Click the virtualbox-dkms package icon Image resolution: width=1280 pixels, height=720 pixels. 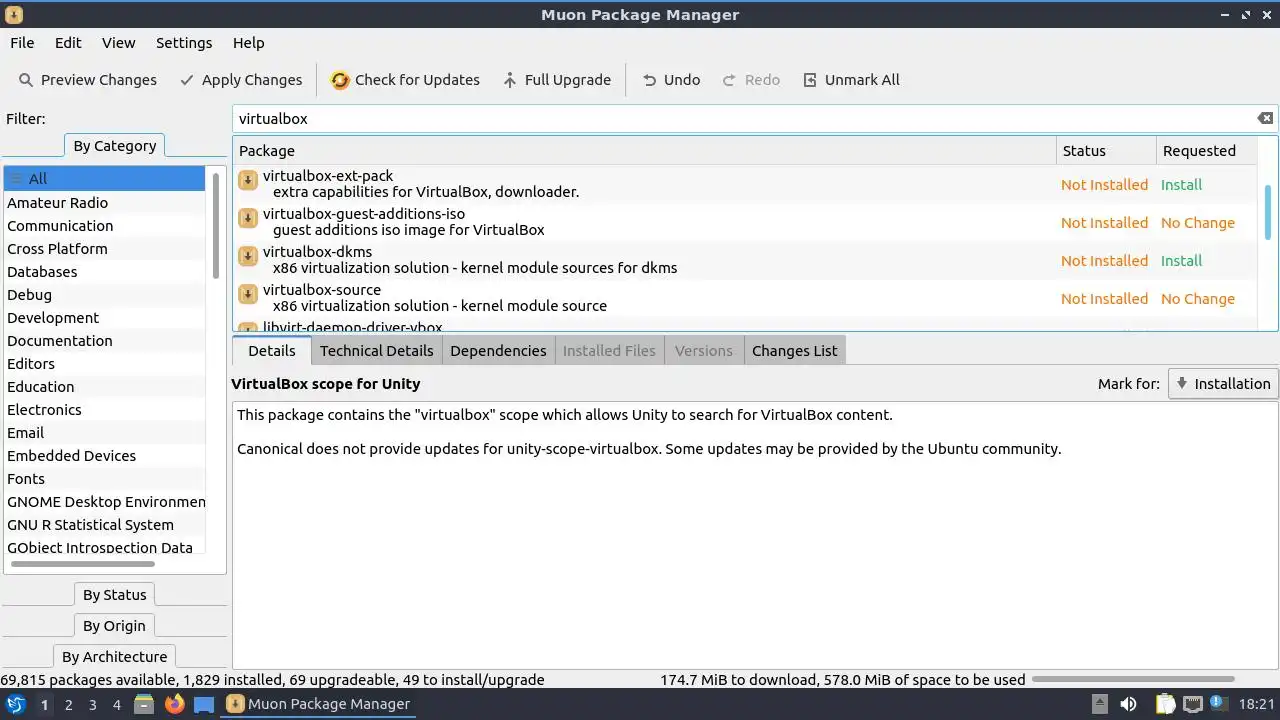coord(248,256)
